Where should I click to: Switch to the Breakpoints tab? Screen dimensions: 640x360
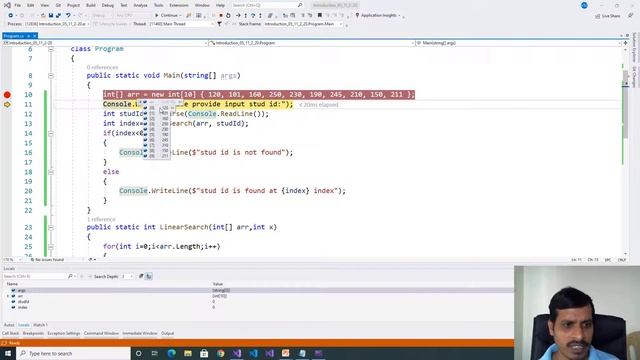pyautogui.click(x=33, y=333)
